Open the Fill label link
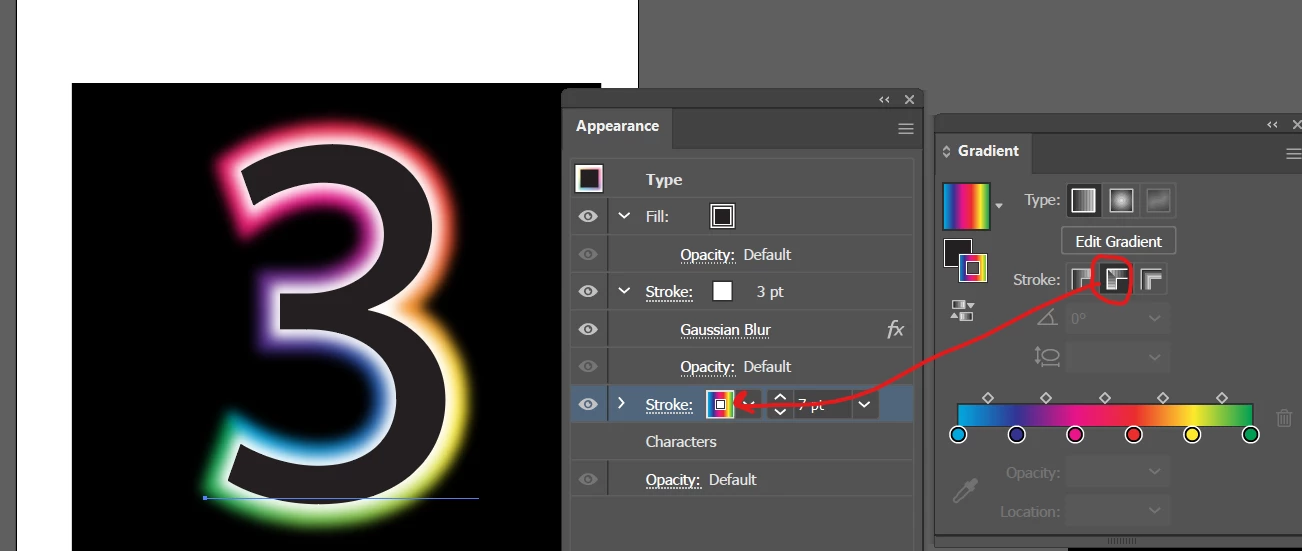Viewport: 1302px width, 551px height. 657,216
